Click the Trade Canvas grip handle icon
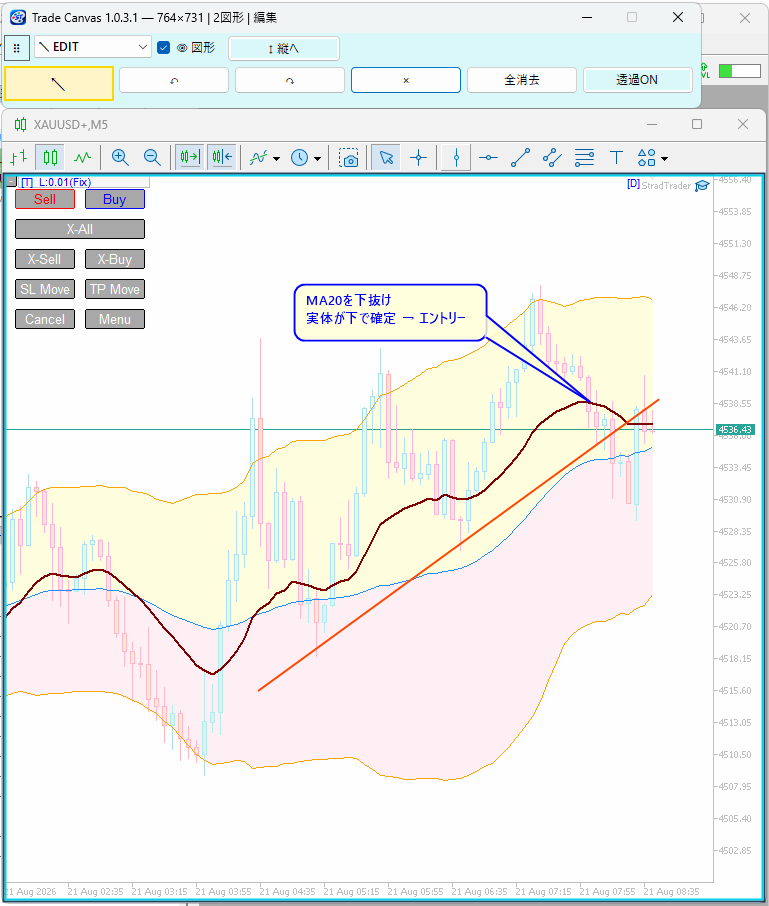 coord(17,48)
